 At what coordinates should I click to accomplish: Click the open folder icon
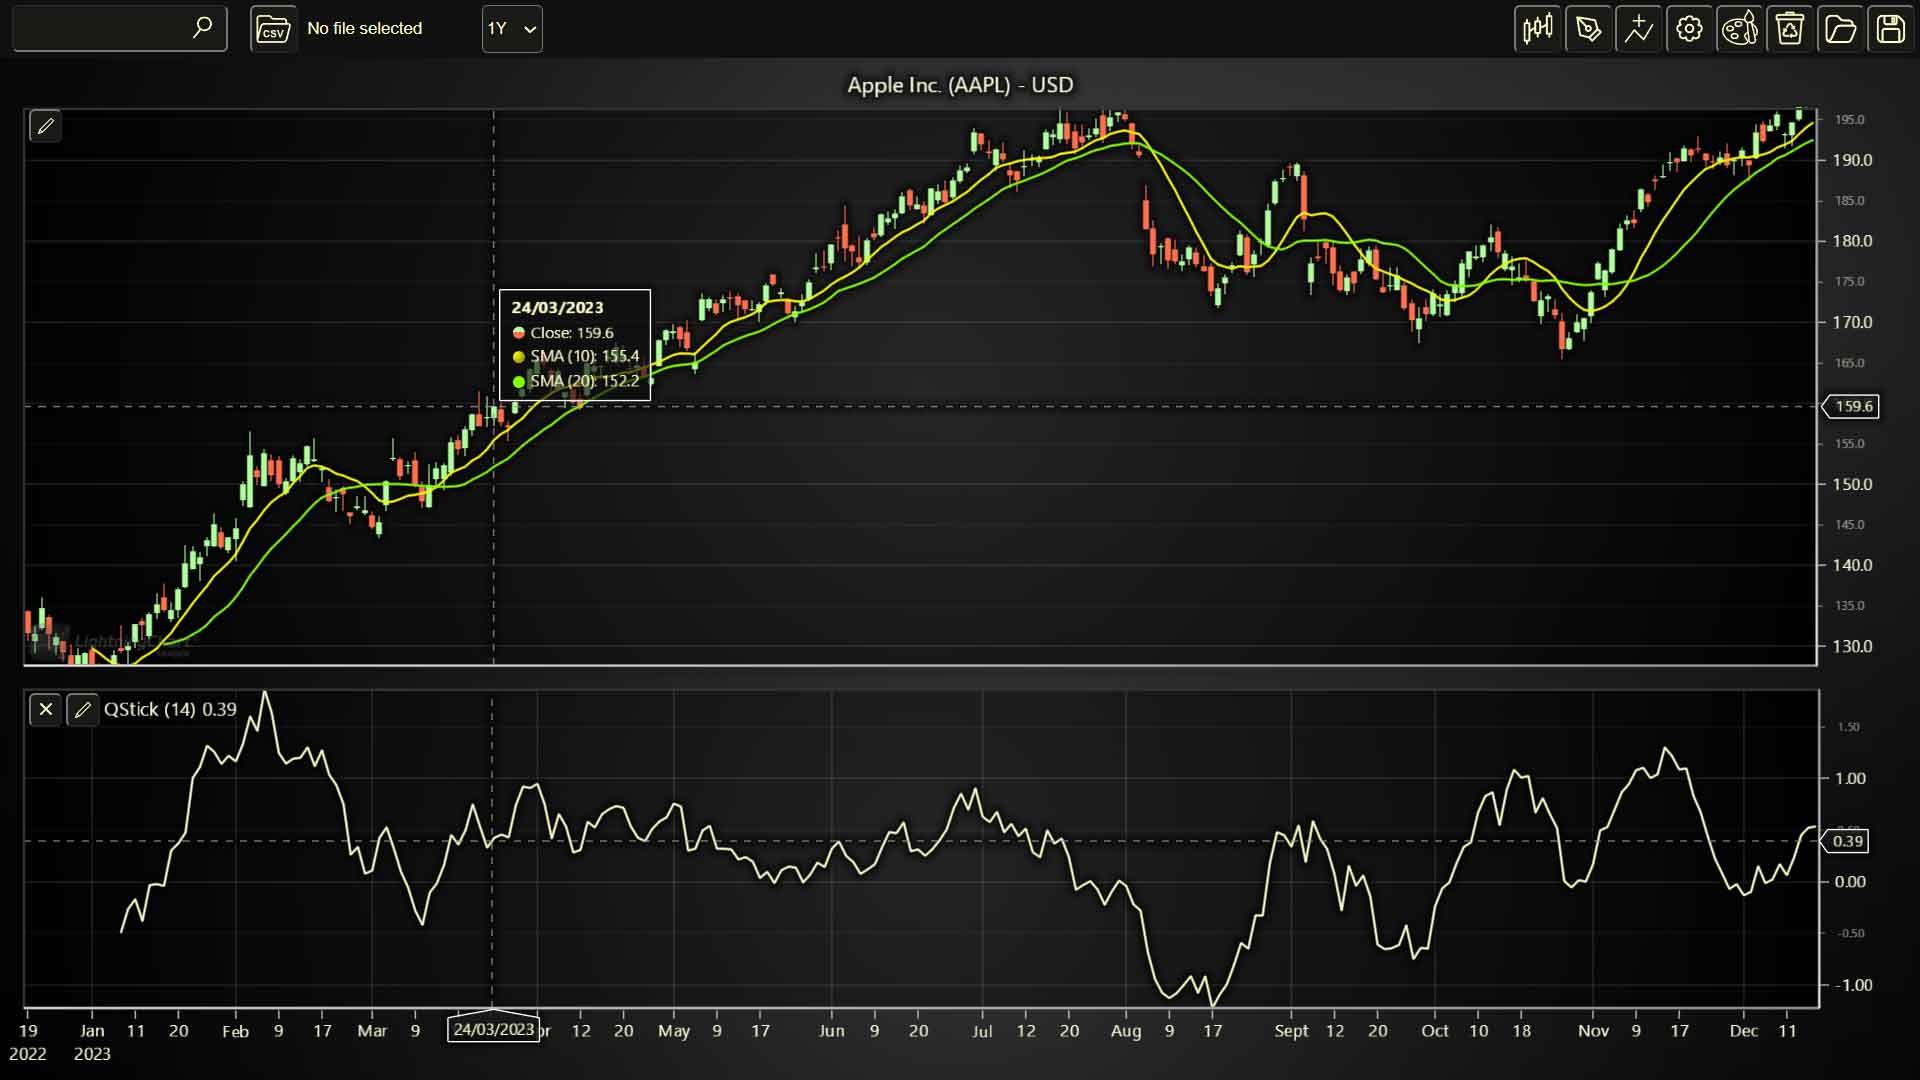(x=1840, y=29)
